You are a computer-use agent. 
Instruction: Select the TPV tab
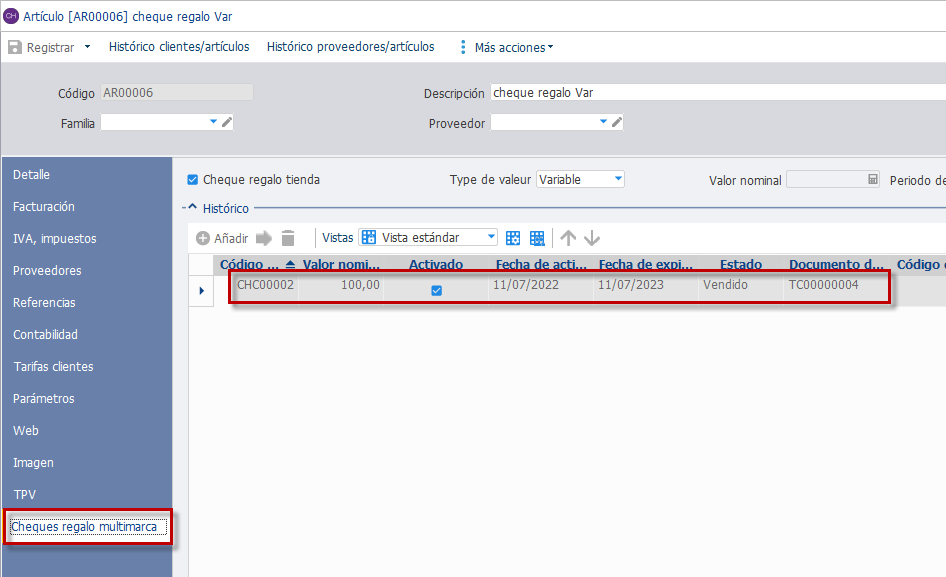(25, 494)
